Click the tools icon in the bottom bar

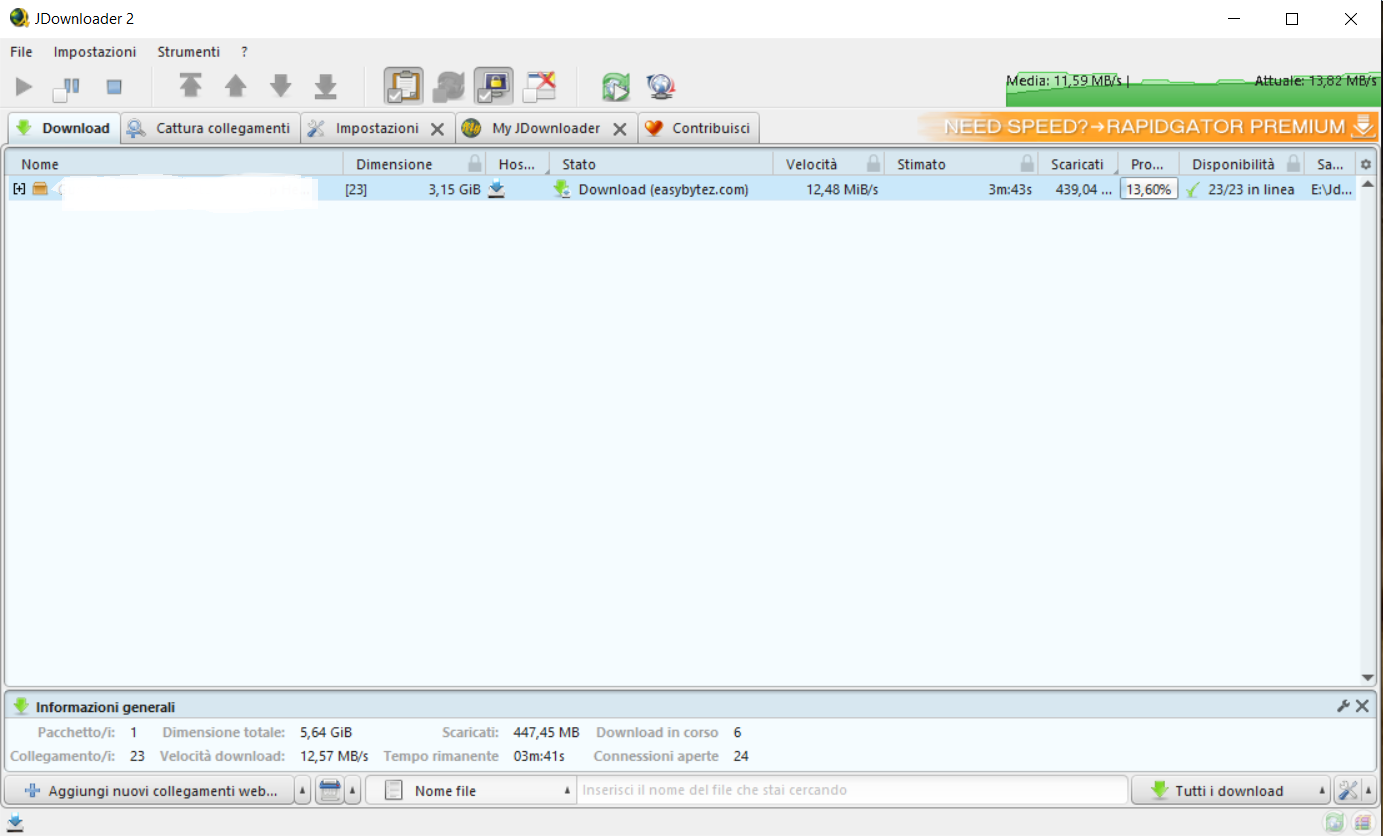pos(1348,791)
